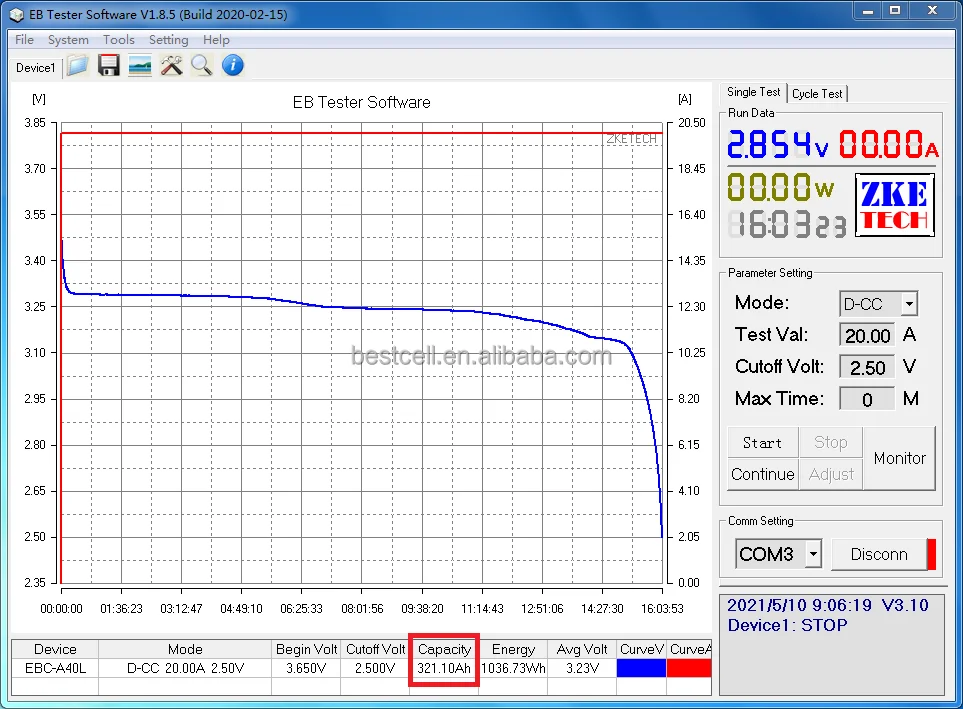Click the Cutoff Volt input field
Image resolution: width=963 pixels, height=709 pixels.
pos(867,367)
